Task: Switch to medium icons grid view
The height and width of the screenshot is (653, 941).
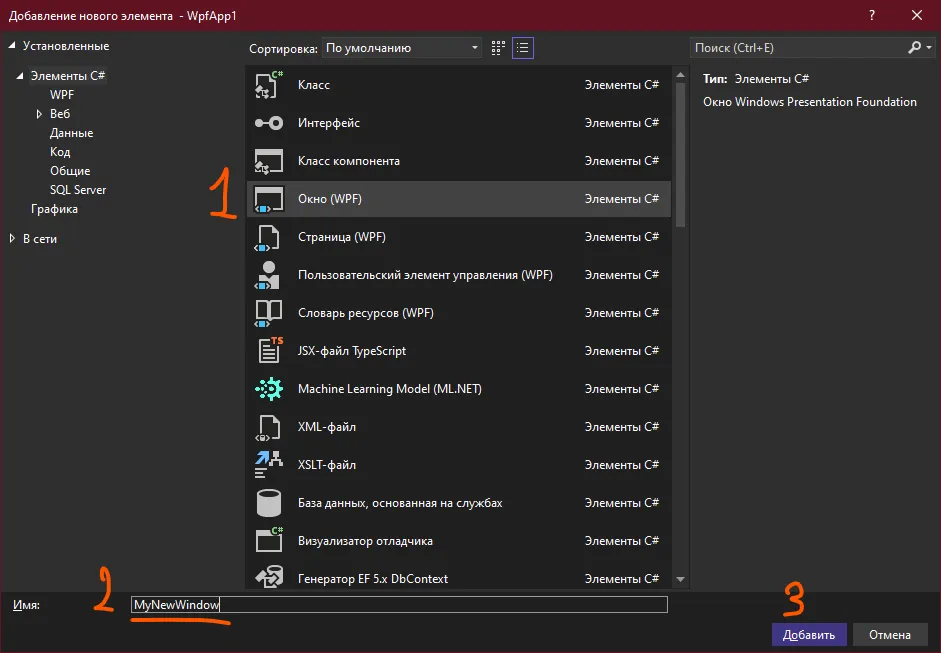Action: click(x=498, y=48)
